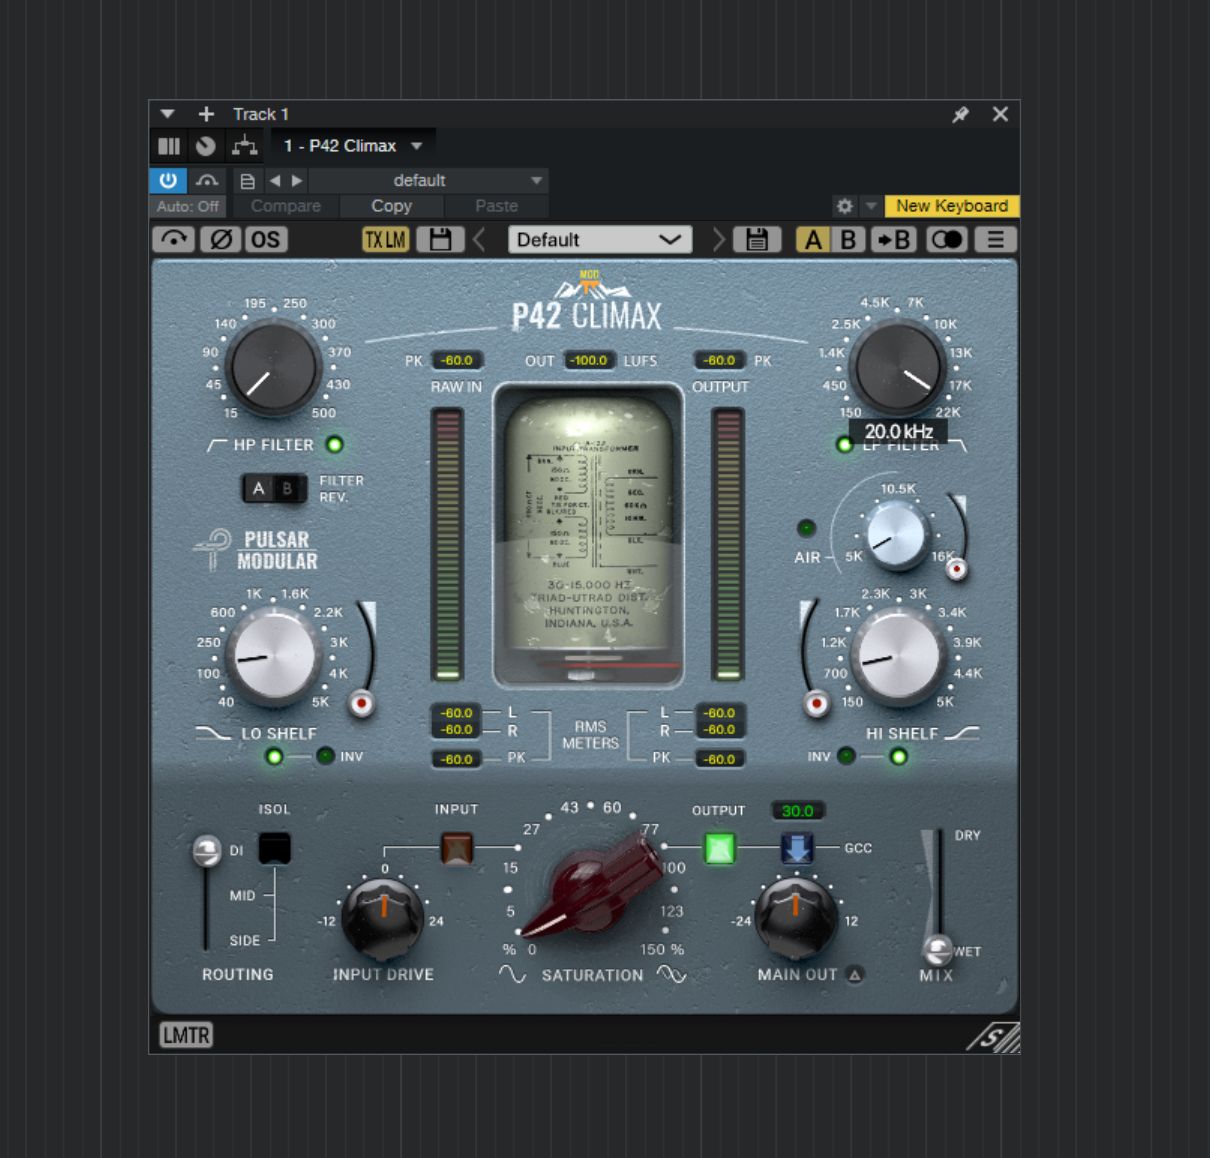This screenshot has width=1210, height=1158.
Task: Switch the Filter Rev A/B toggle
Action: 274,489
